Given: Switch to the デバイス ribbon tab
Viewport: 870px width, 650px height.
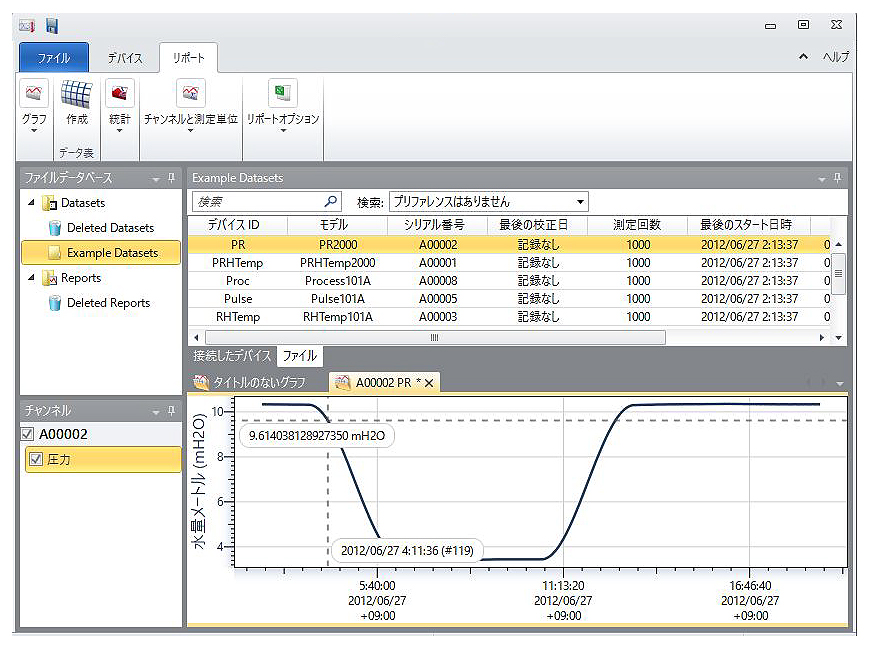Looking at the screenshot, I should pos(125,58).
